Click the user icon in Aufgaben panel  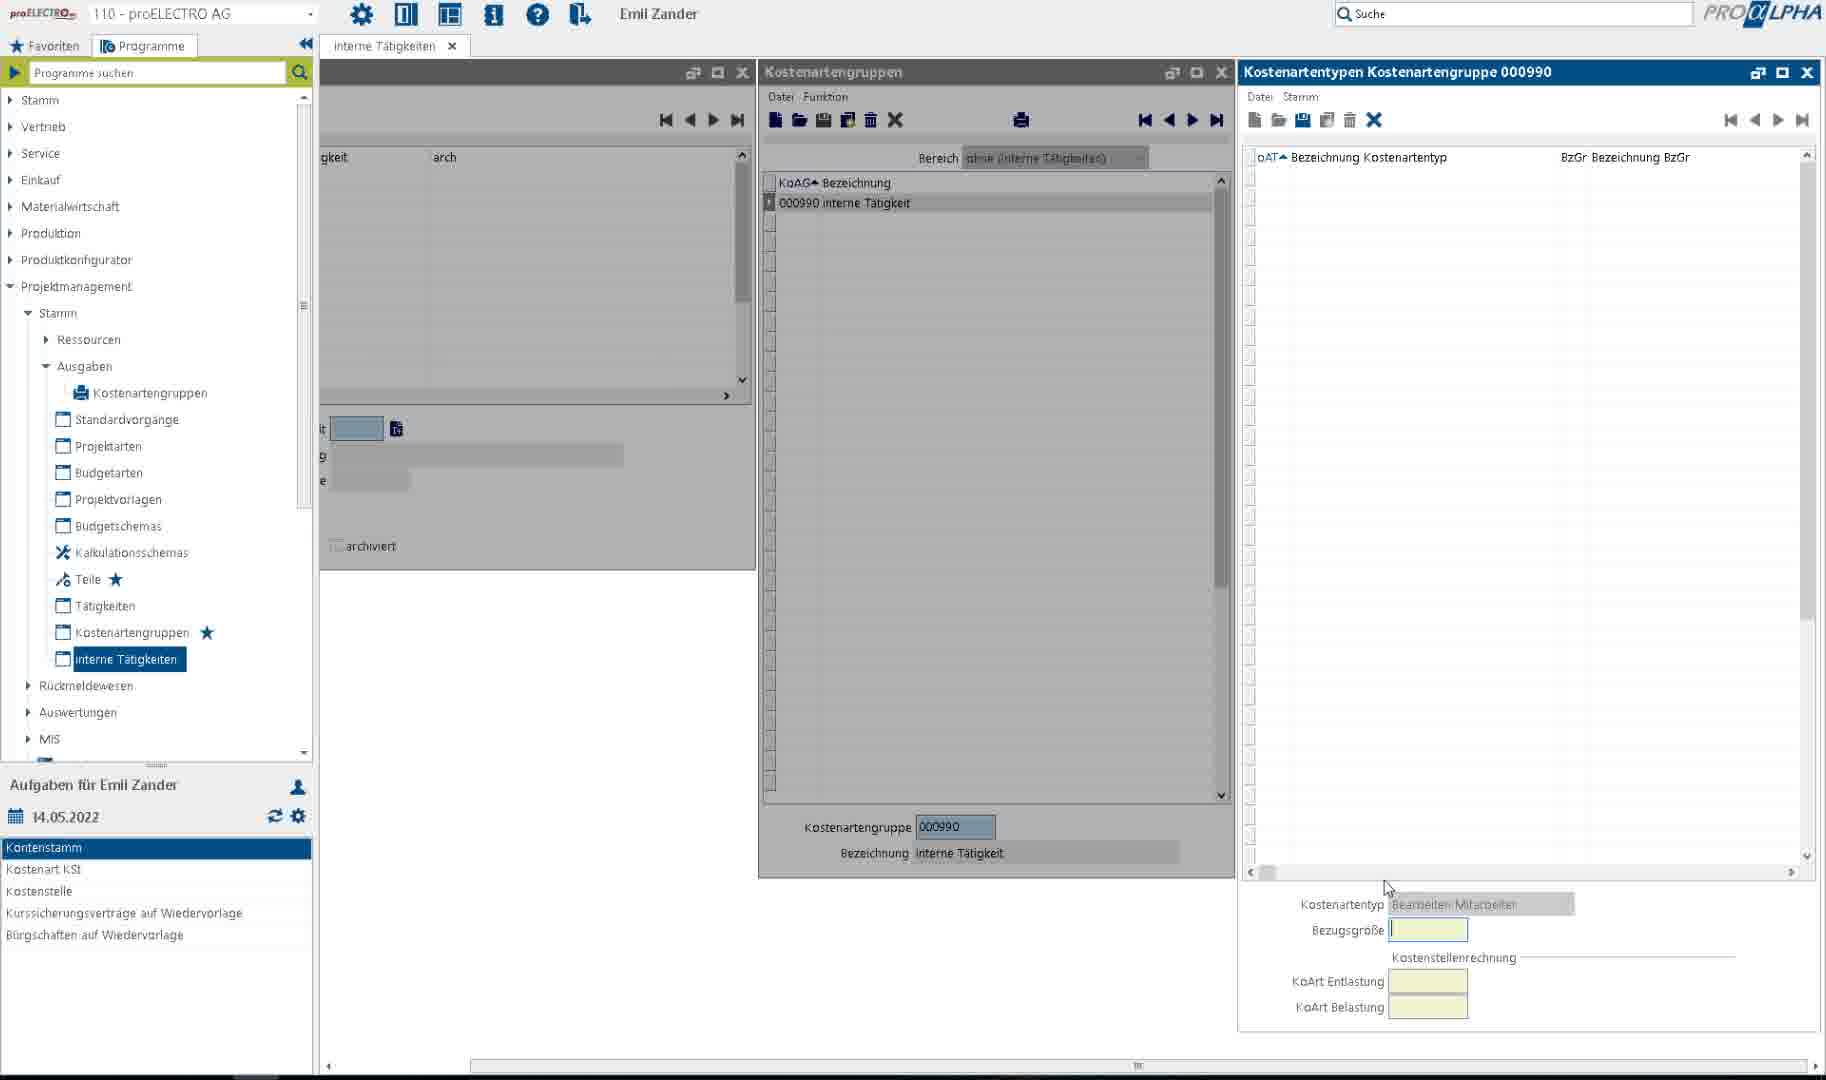tap(297, 787)
